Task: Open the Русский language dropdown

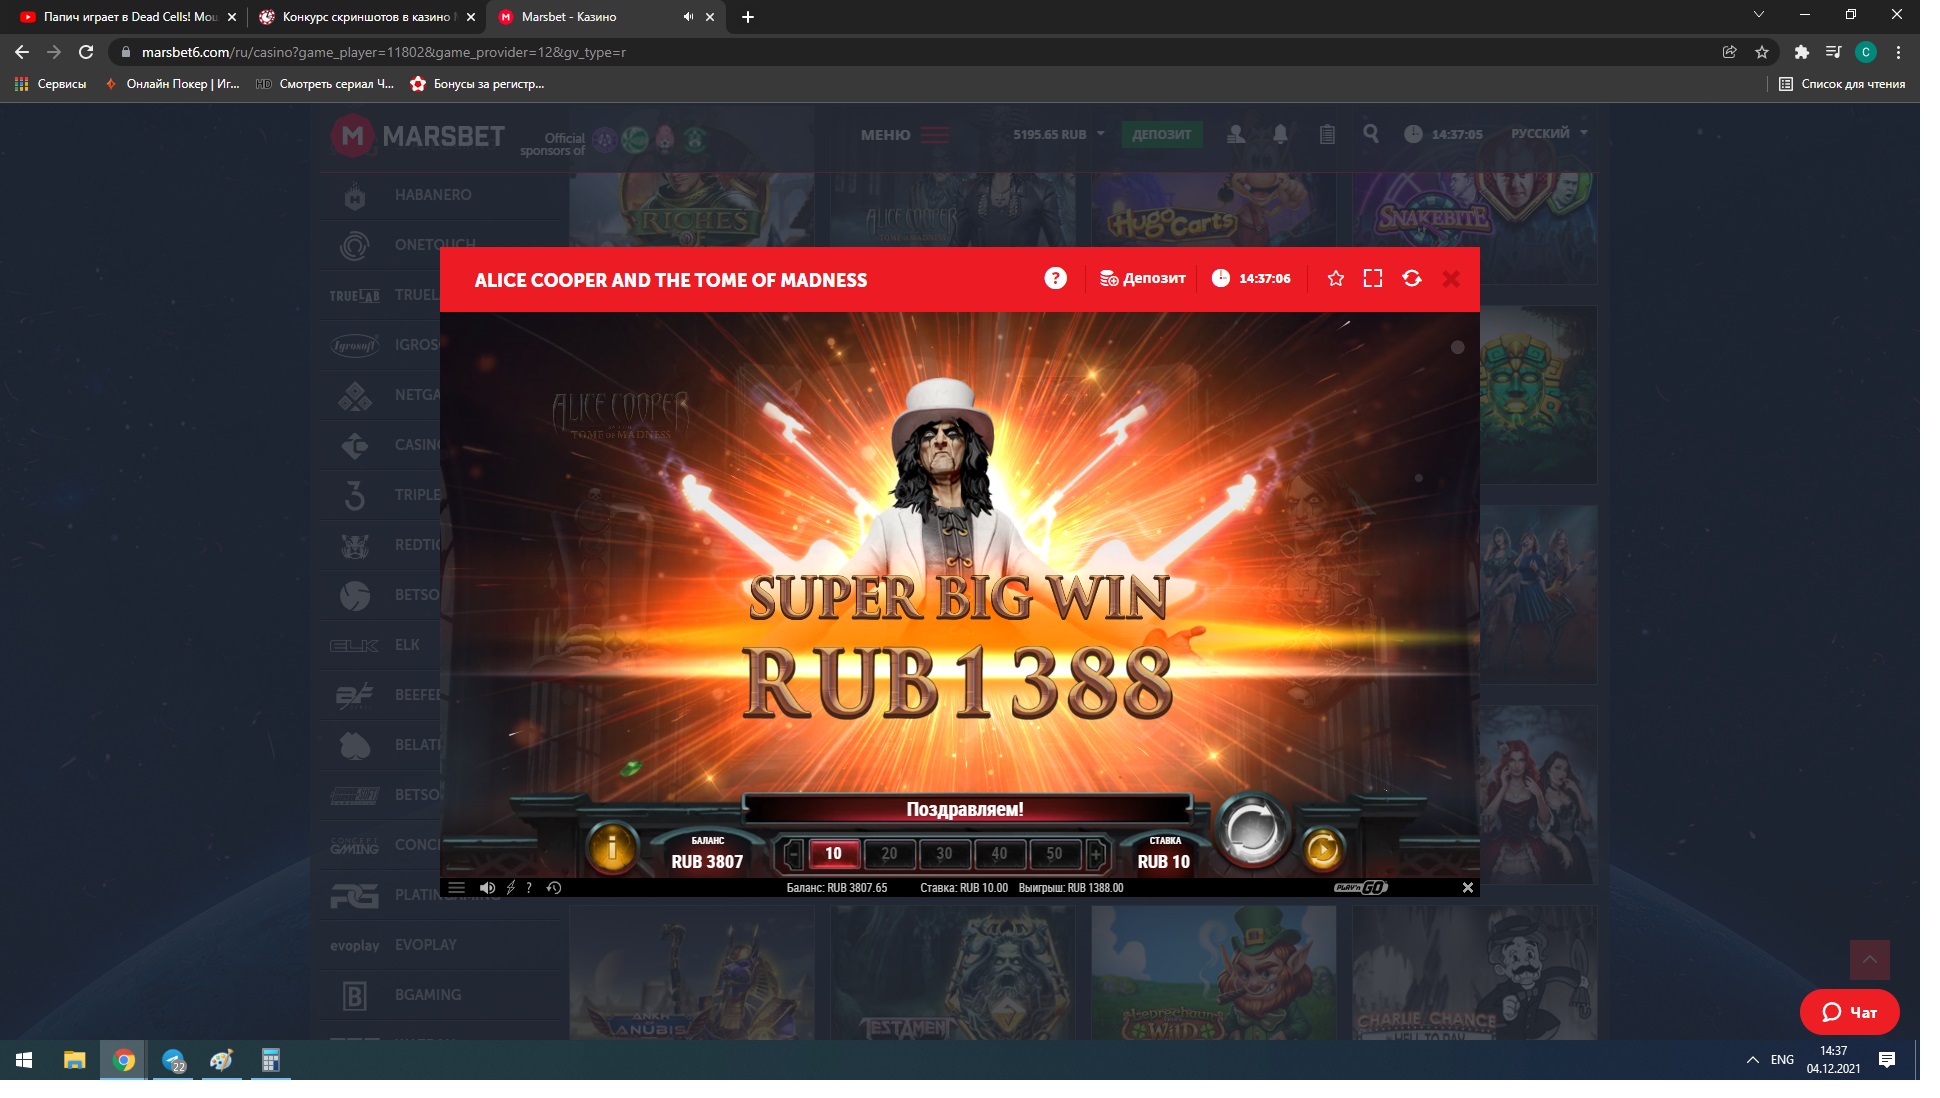Action: click(x=1549, y=133)
